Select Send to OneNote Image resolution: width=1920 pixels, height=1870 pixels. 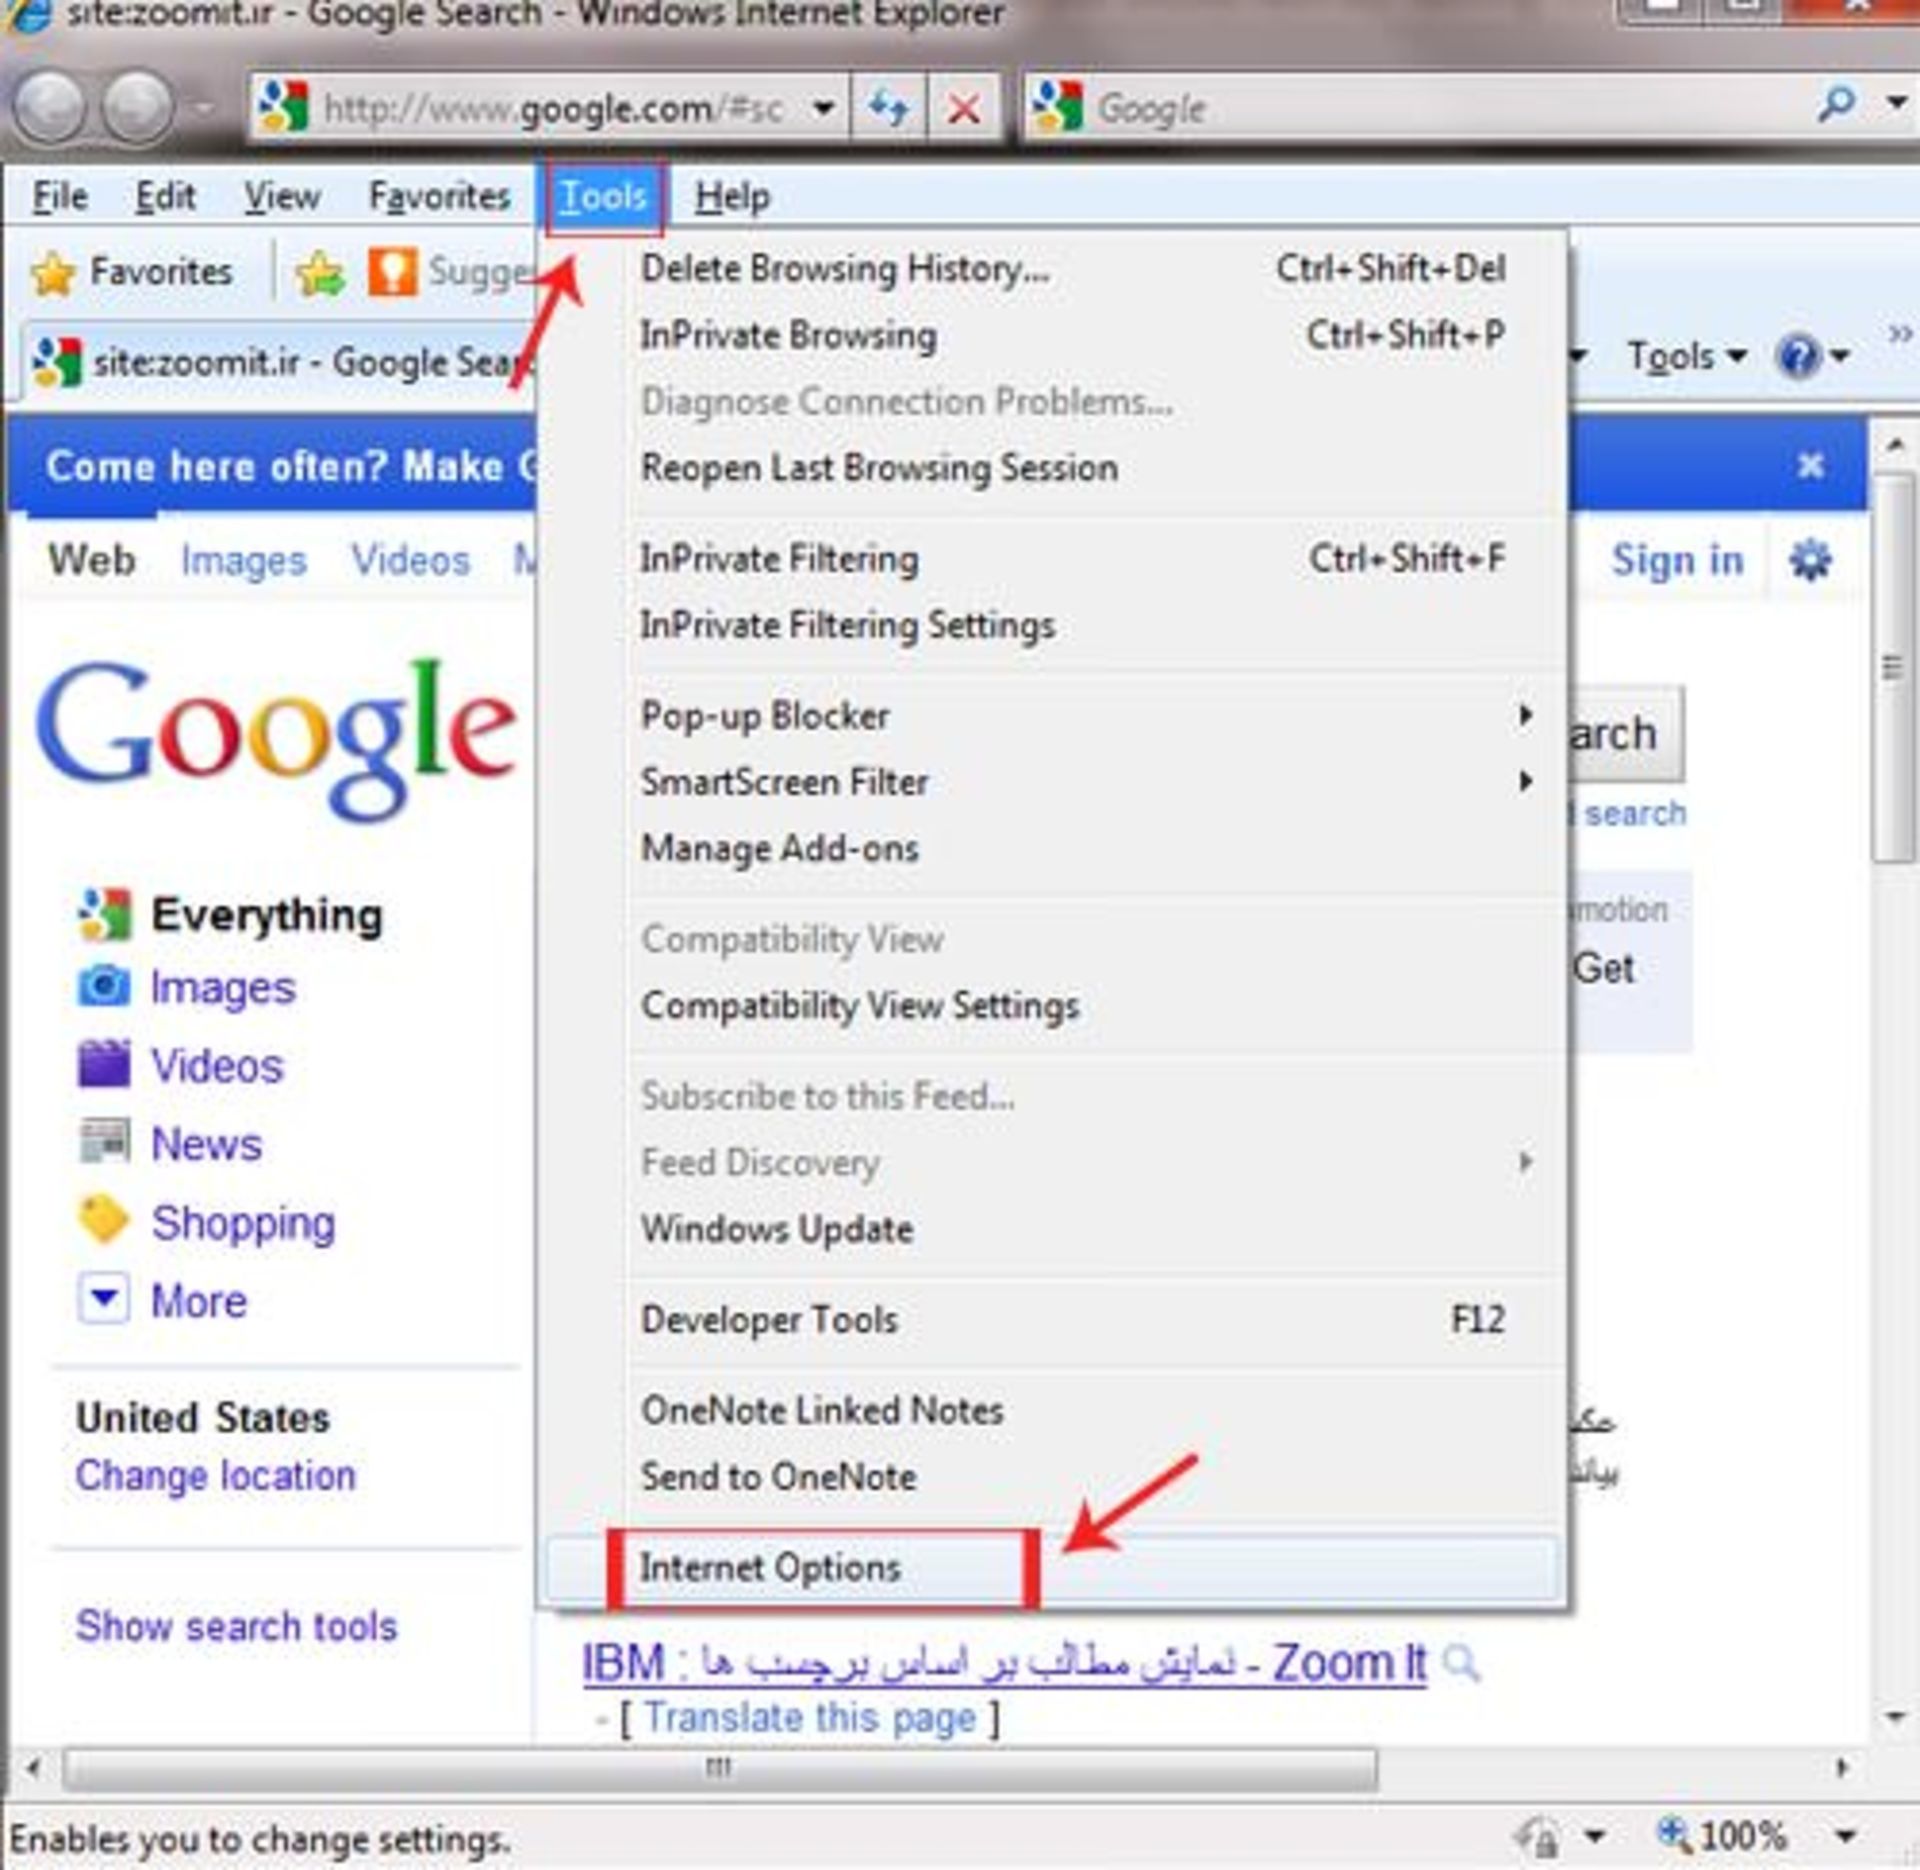(1053, 1476)
